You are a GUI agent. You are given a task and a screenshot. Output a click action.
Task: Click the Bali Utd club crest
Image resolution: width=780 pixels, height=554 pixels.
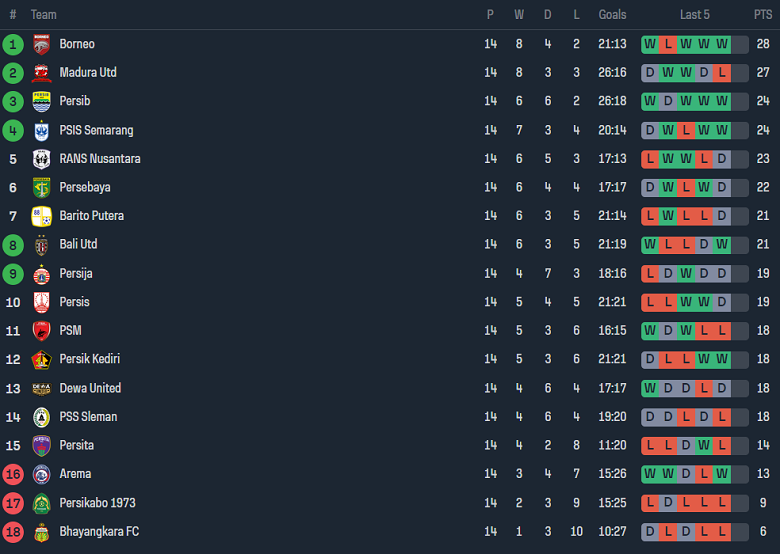pos(41,245)
